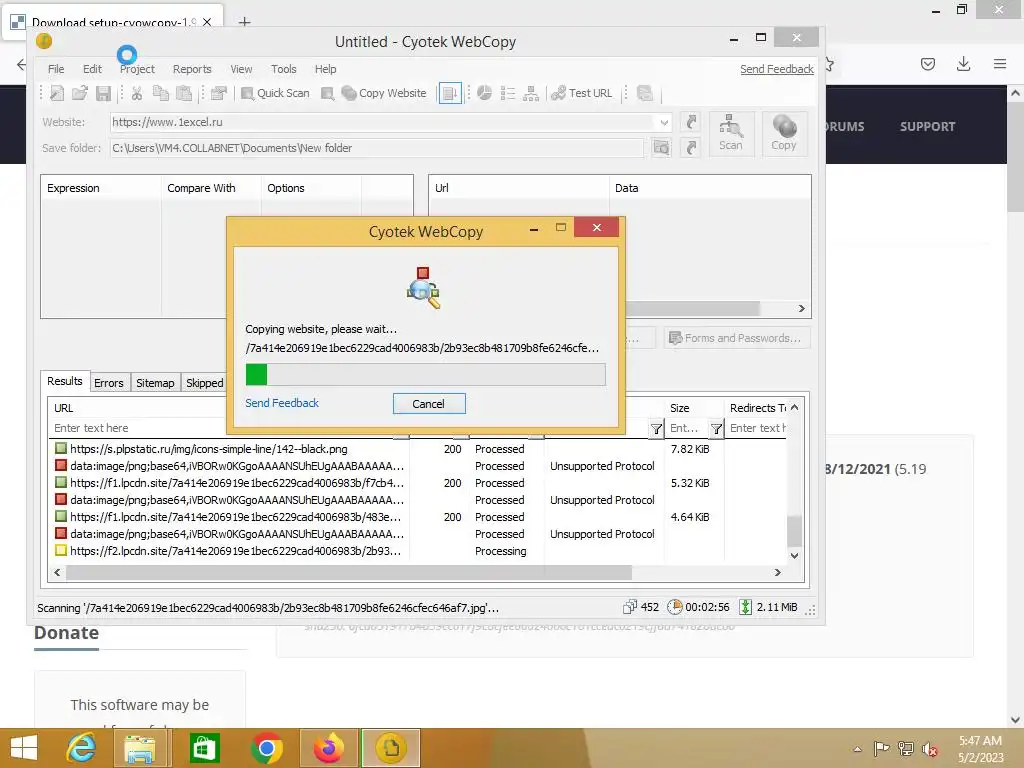Click the Redirects To column header
Viewport: 1024px width, 768px height.
click(756, 408)
